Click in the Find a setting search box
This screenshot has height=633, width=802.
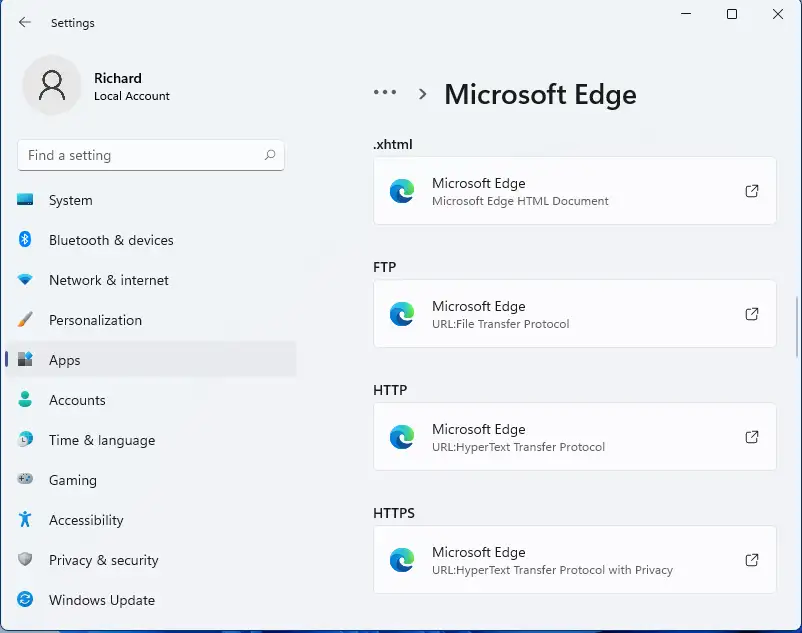point(151,155)
